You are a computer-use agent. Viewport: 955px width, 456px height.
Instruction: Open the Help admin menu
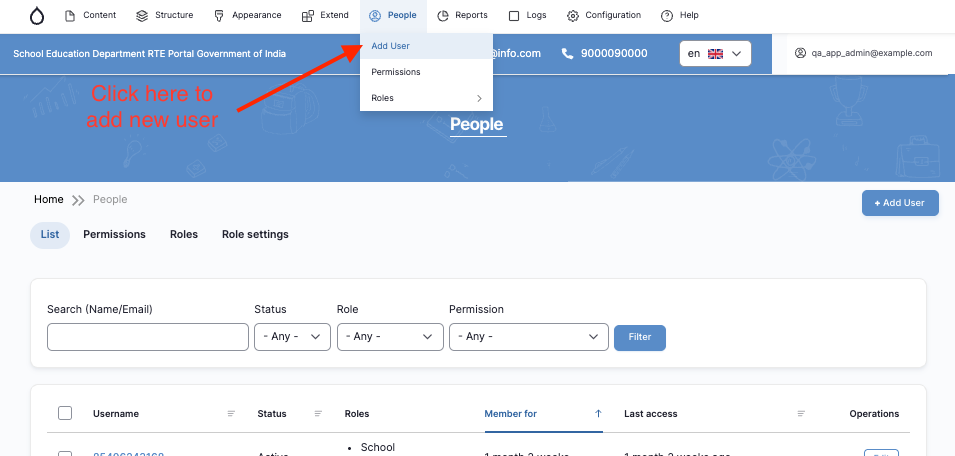point(680,16)
